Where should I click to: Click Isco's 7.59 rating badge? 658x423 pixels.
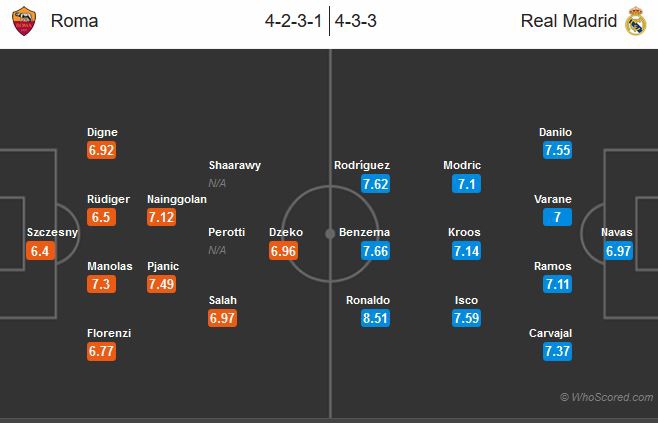pos(467,319)
